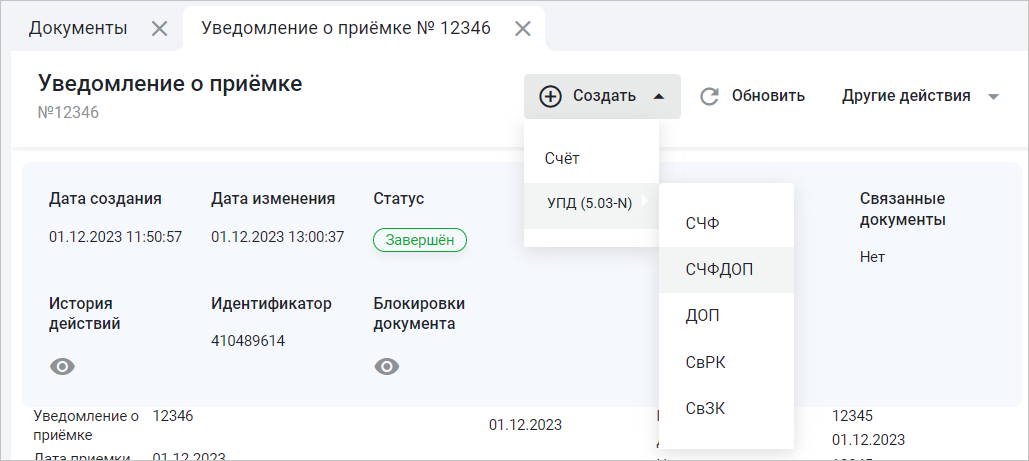This screenshot has width=1029, height=461.
Task: Select Счёт from the create menu
Action: (x=562, y=158)
